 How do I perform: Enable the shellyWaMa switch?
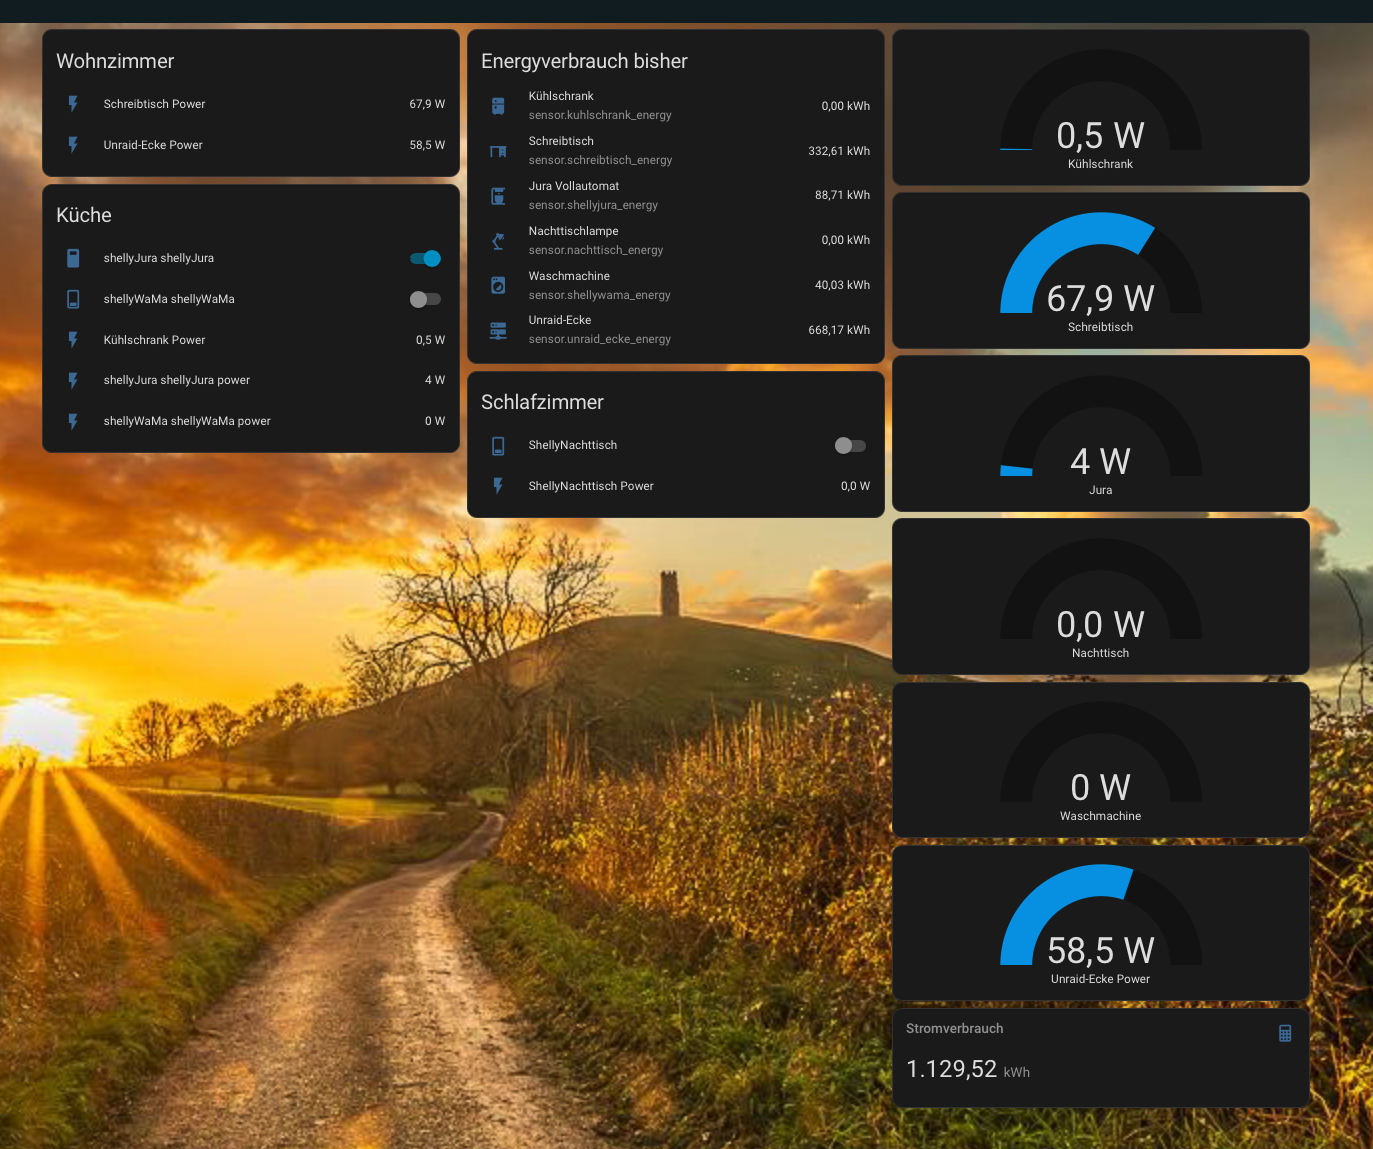426,299
